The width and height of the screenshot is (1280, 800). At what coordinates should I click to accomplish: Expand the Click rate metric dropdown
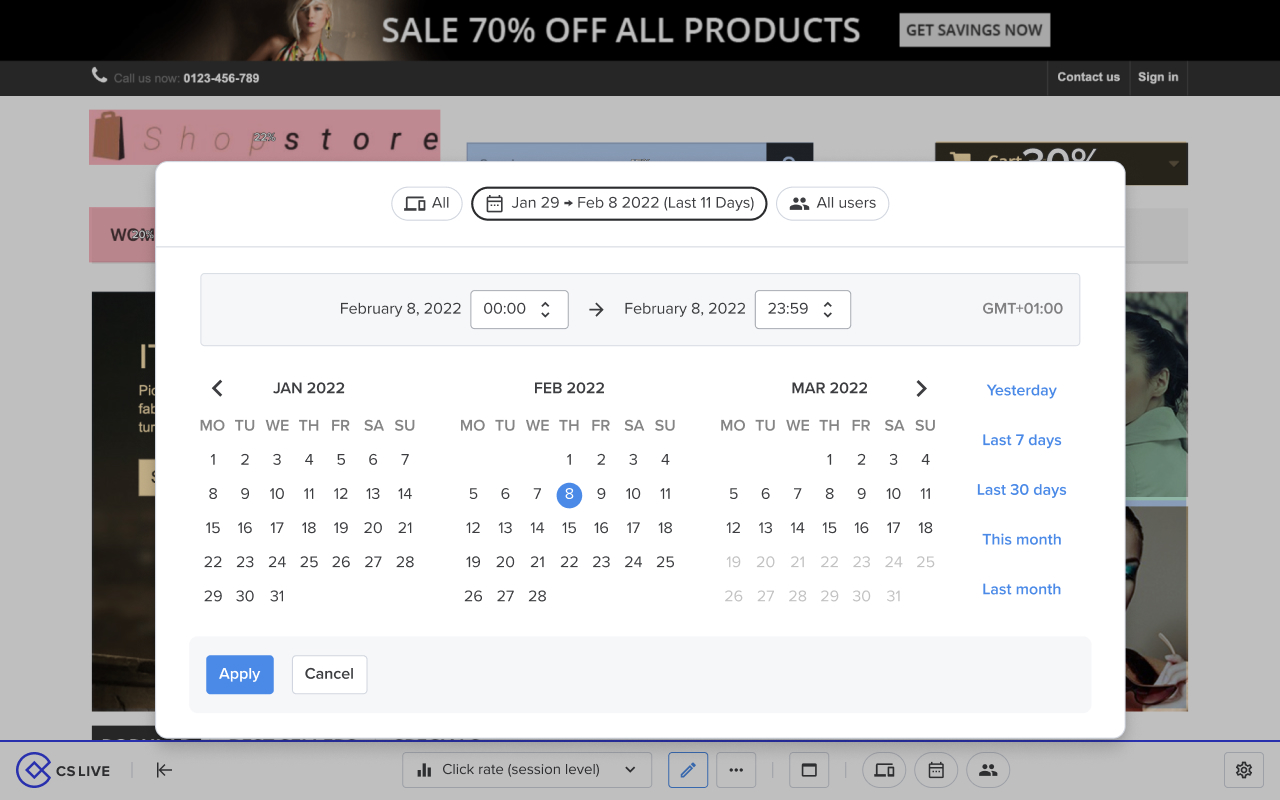(527, 770)
